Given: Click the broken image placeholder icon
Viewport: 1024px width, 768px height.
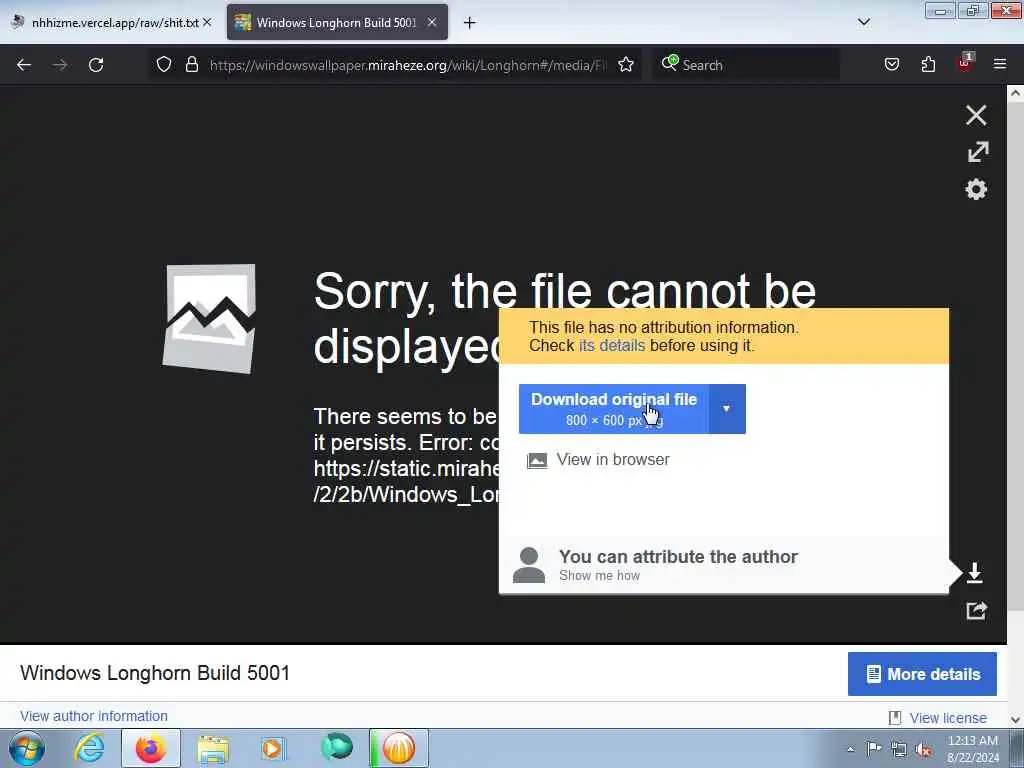Looking at the screenshot, I should point(209,319).
